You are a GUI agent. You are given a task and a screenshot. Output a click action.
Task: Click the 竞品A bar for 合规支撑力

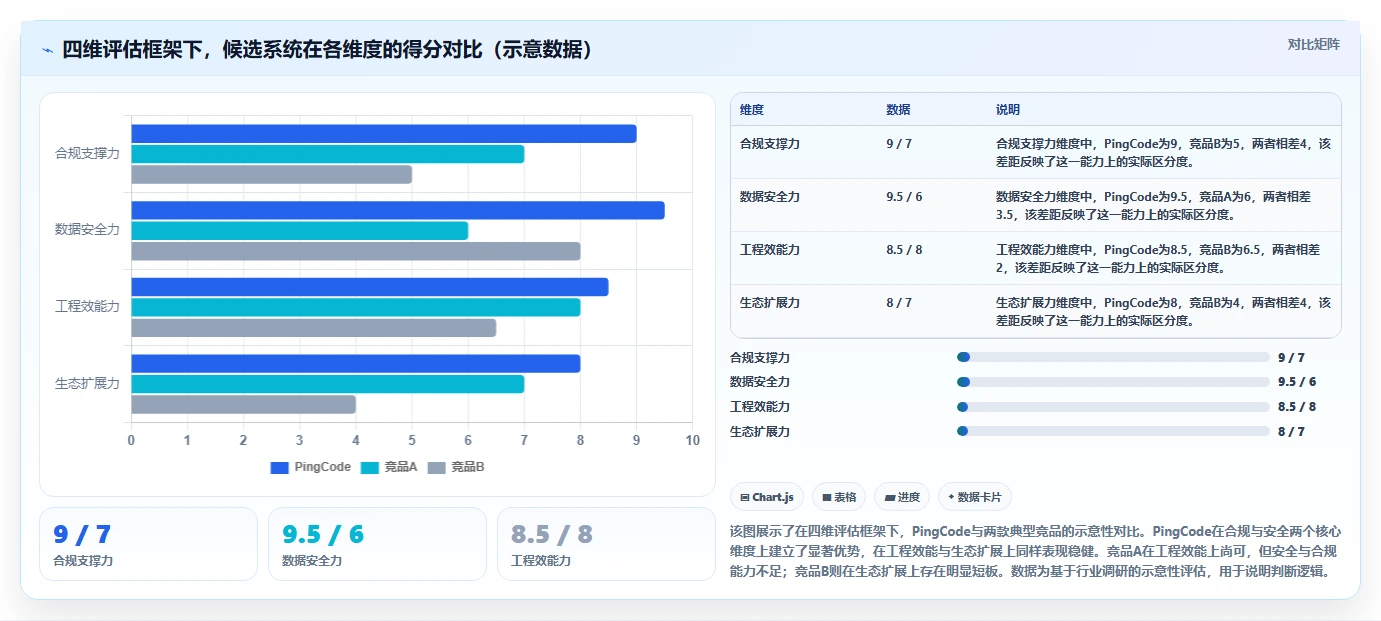point(328,154)
